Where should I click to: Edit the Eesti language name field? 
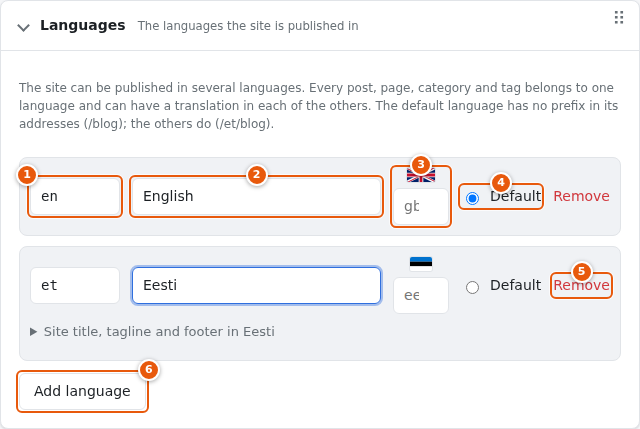(x=256, y=285)
